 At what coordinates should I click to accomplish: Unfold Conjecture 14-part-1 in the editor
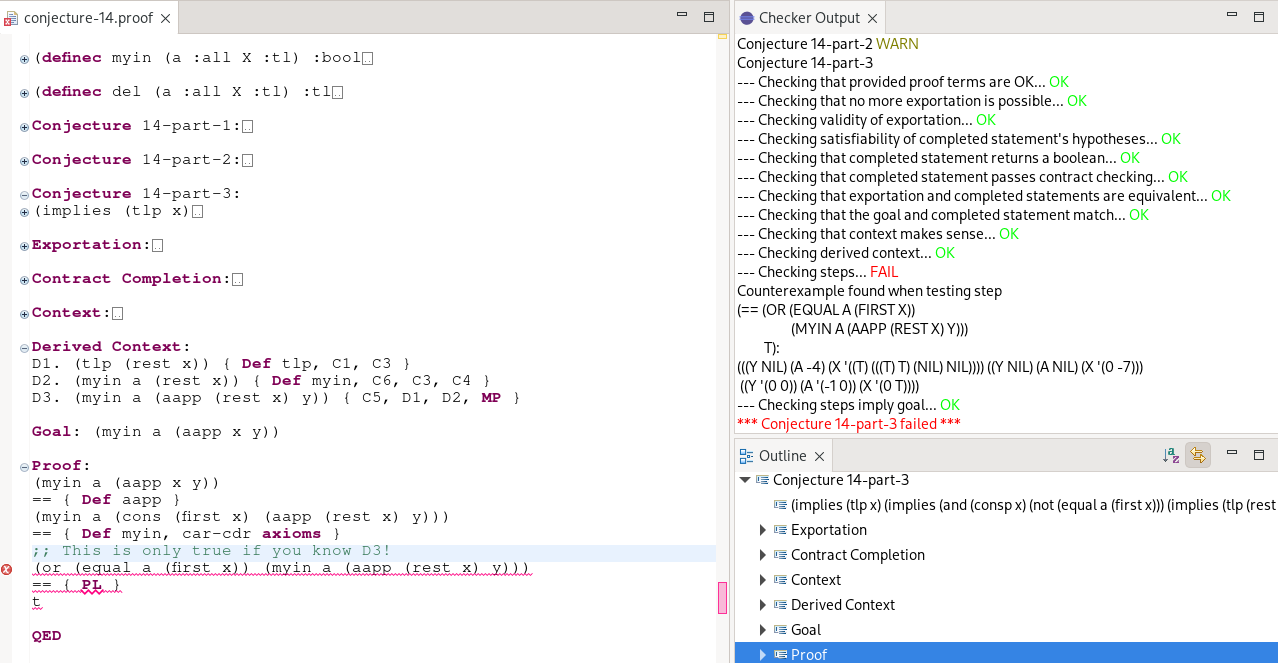click(24, 127)
